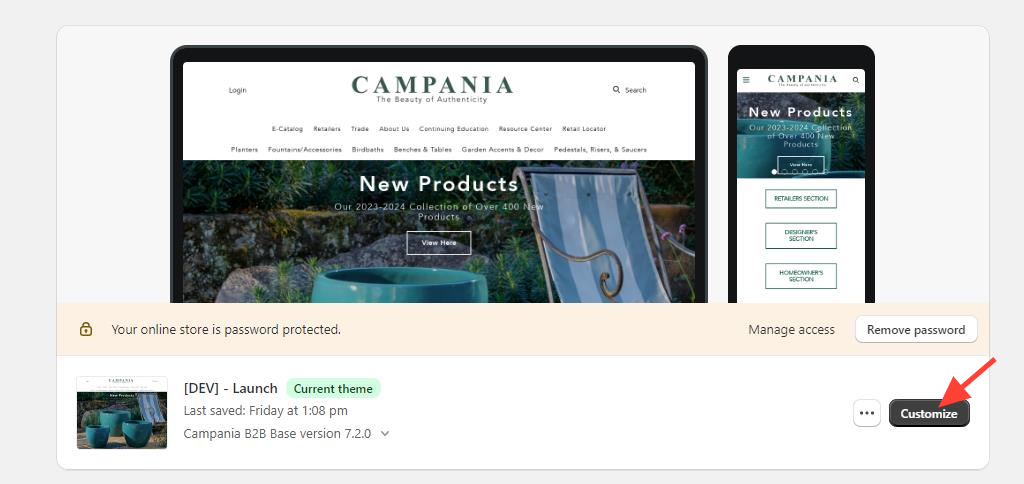Click the CAMPANIA logo in mobile preview
The image size is (1024, 484).
point(802,80)
